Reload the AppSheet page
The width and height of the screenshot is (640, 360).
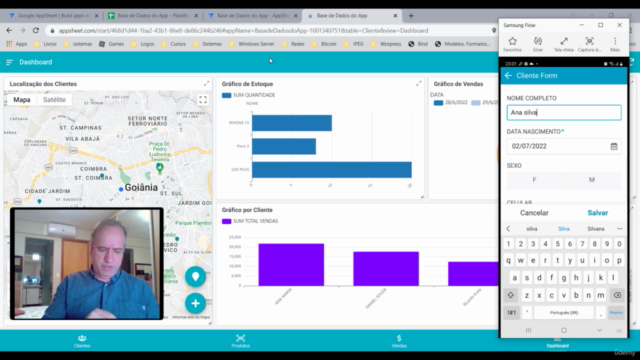pos(36,31)
